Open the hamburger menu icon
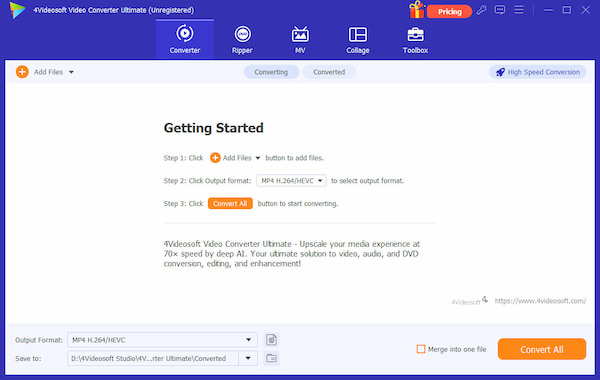The image size is (600, 380). (x=519, y=10)
